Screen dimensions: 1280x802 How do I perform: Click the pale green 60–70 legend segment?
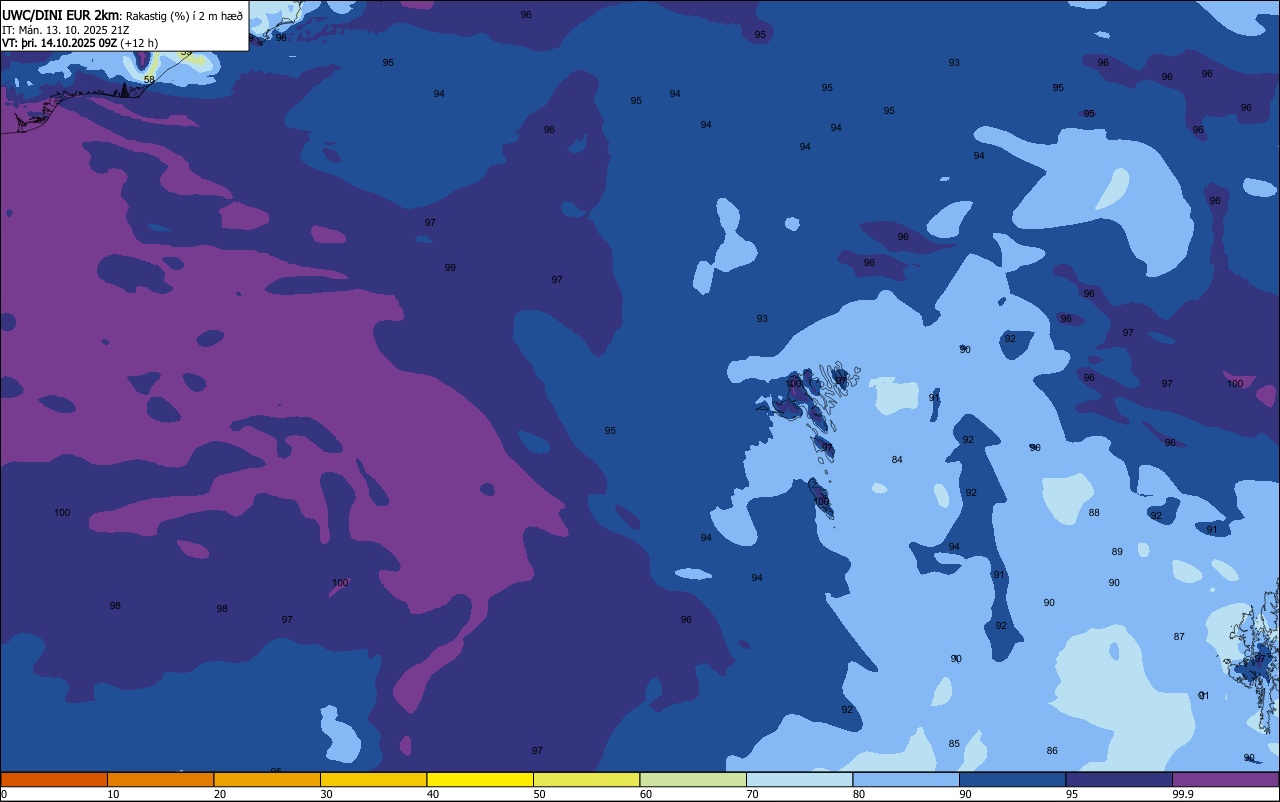coord(693,779)
